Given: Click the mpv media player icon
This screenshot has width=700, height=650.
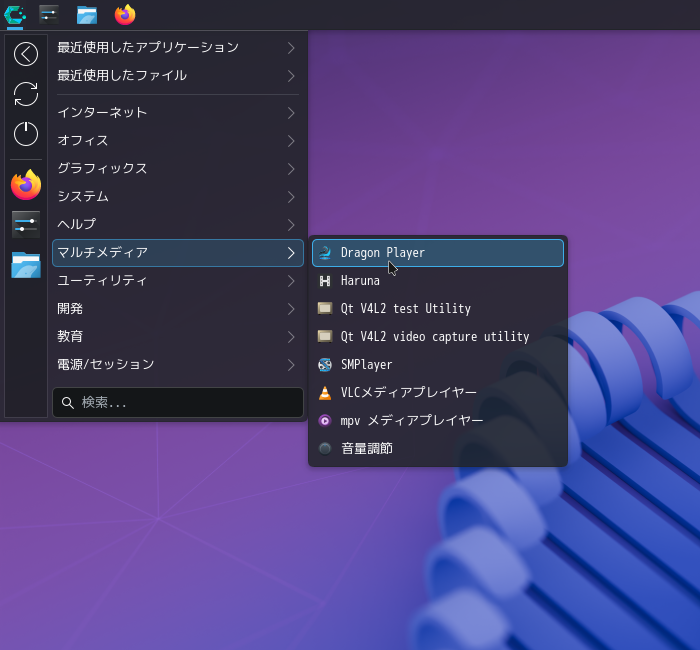Looking at the screenshot, I should (x=325, y=421).
